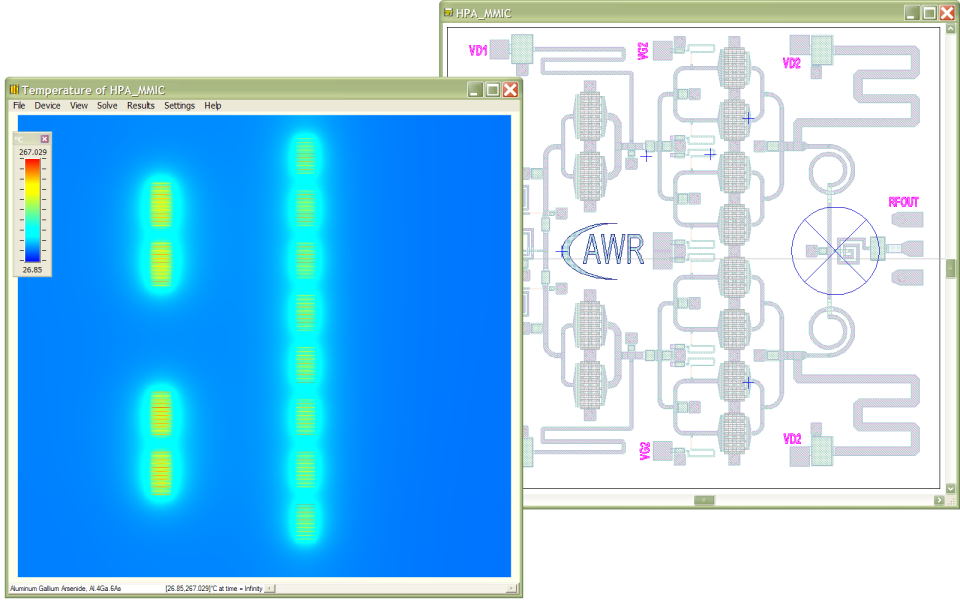960x600 pixels.
Task: Open the Results menu
Action: point(140,105)
